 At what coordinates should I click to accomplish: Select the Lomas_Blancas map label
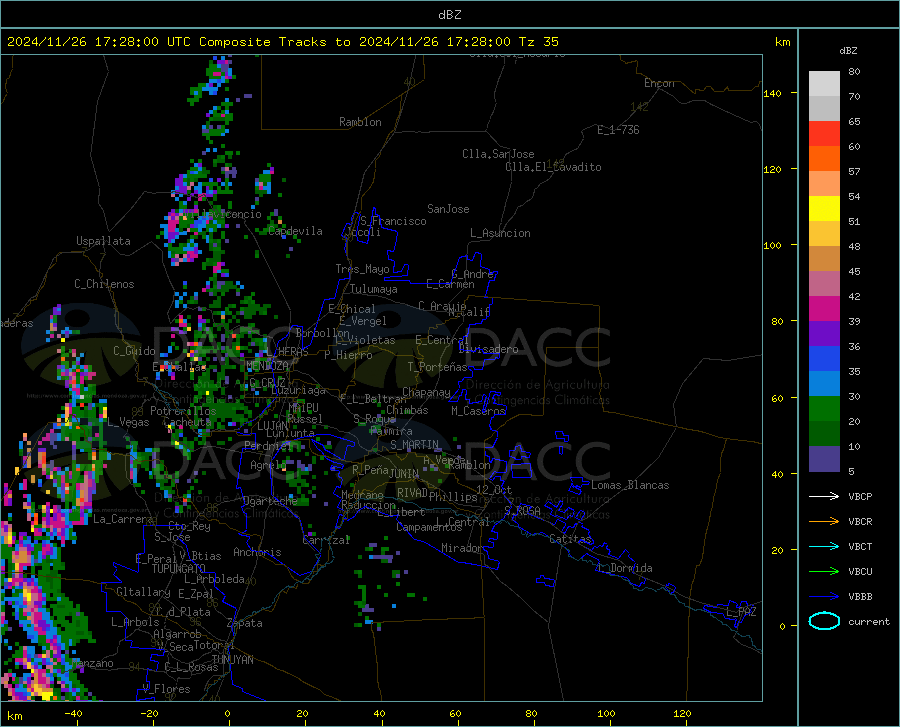tap(630, 485)
